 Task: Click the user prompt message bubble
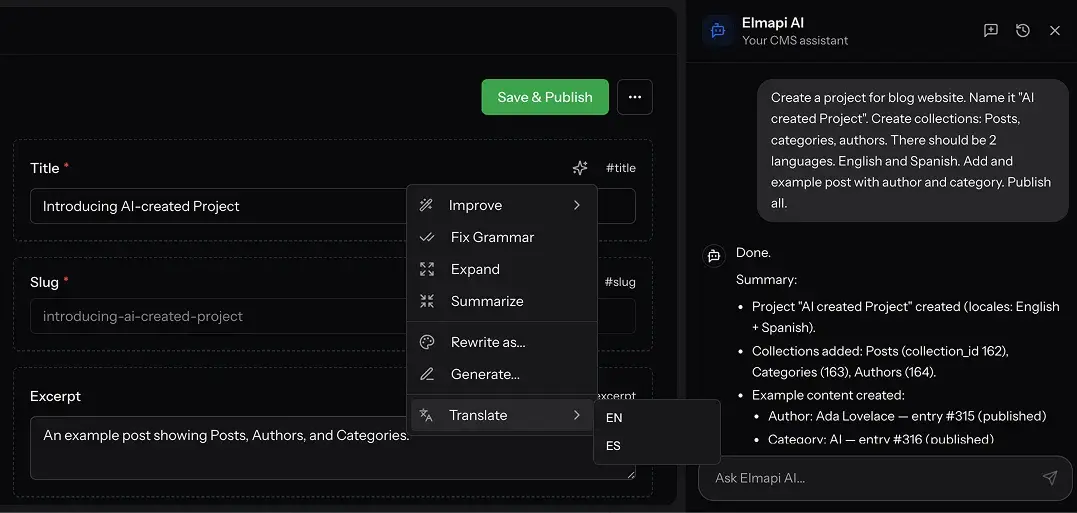911,150
